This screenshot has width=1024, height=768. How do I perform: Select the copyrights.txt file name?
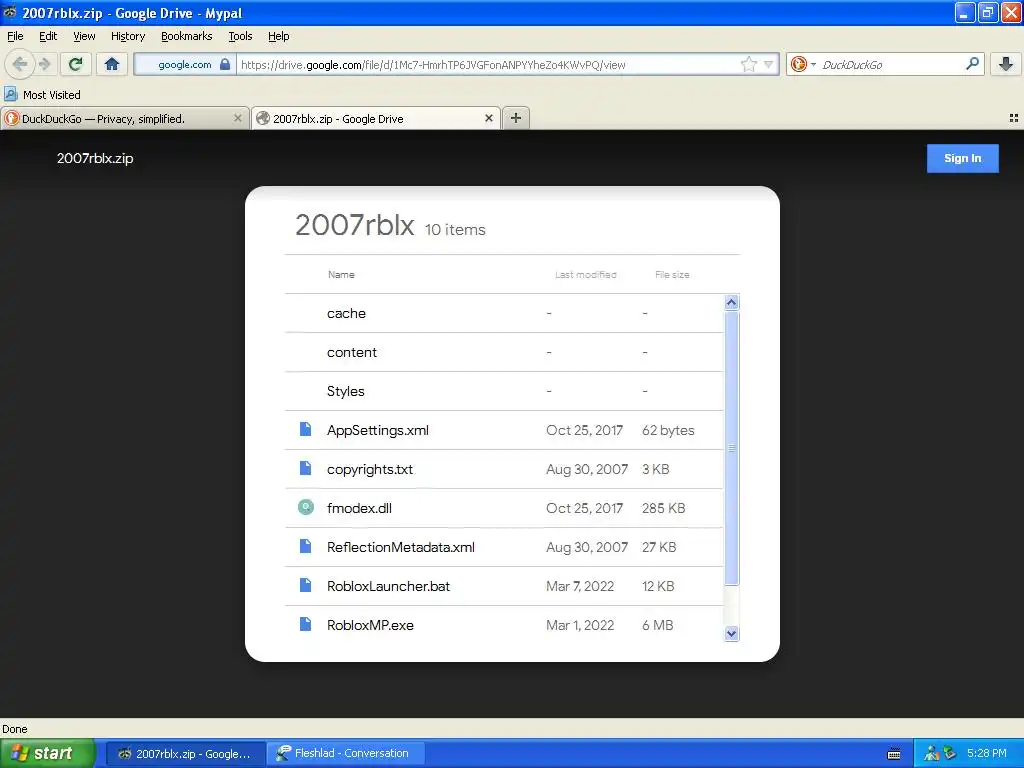(370, 470)
